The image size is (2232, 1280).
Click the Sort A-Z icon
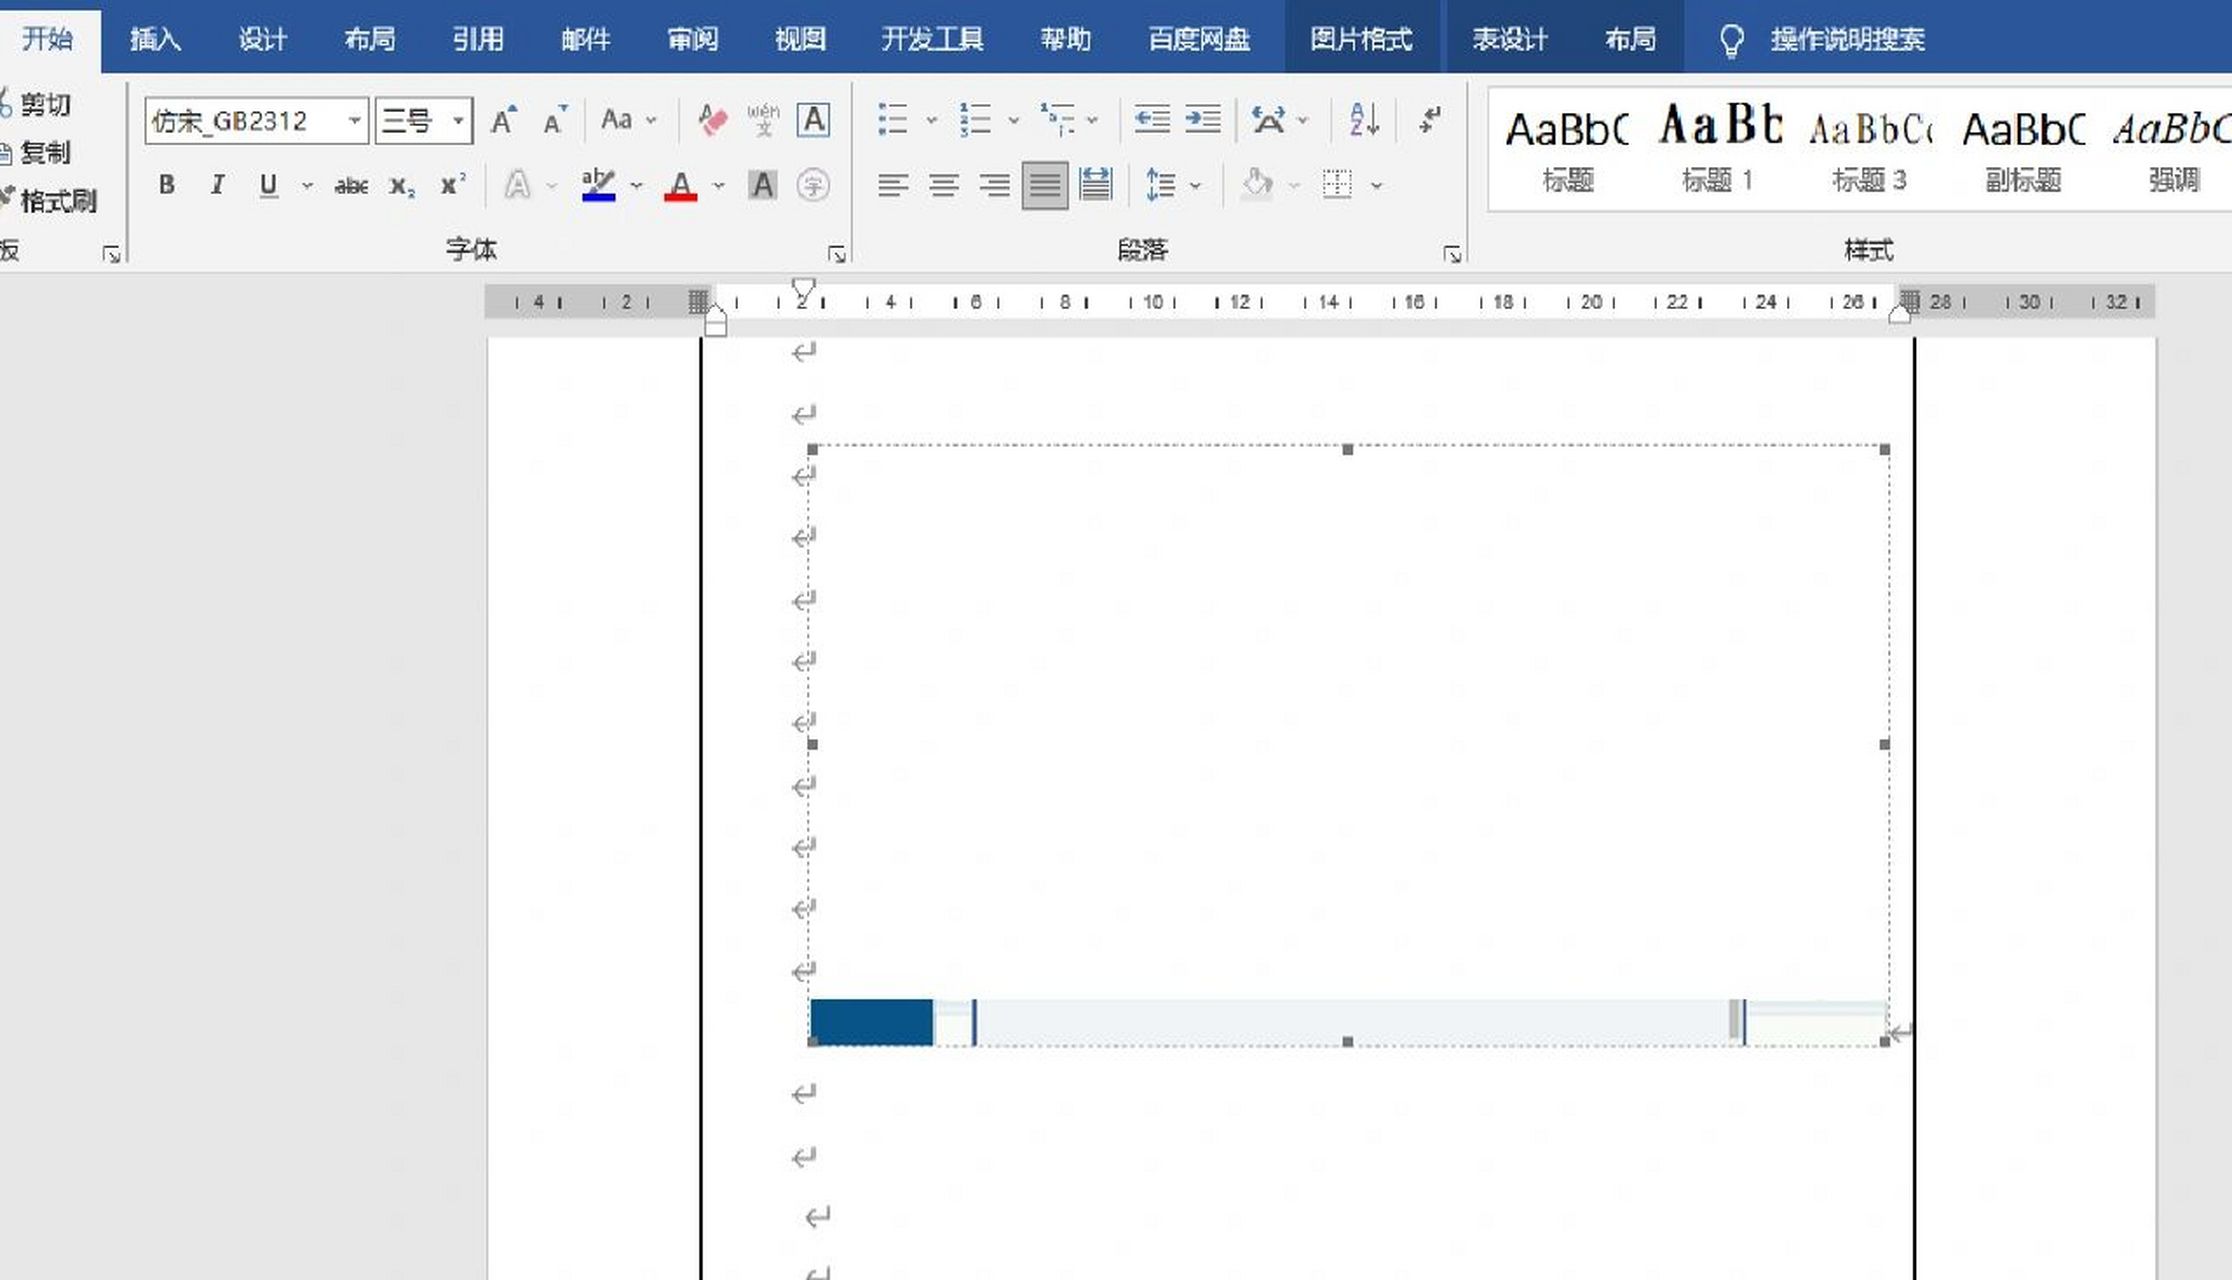pyautogui.click(x=1364, y=120)
